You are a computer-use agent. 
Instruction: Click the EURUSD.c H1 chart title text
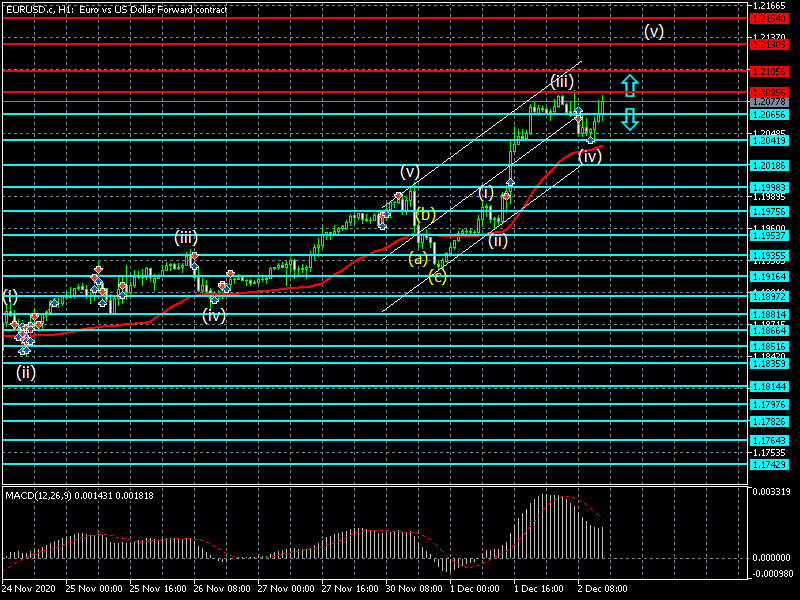pyautogui.click(x=116, y=9)
